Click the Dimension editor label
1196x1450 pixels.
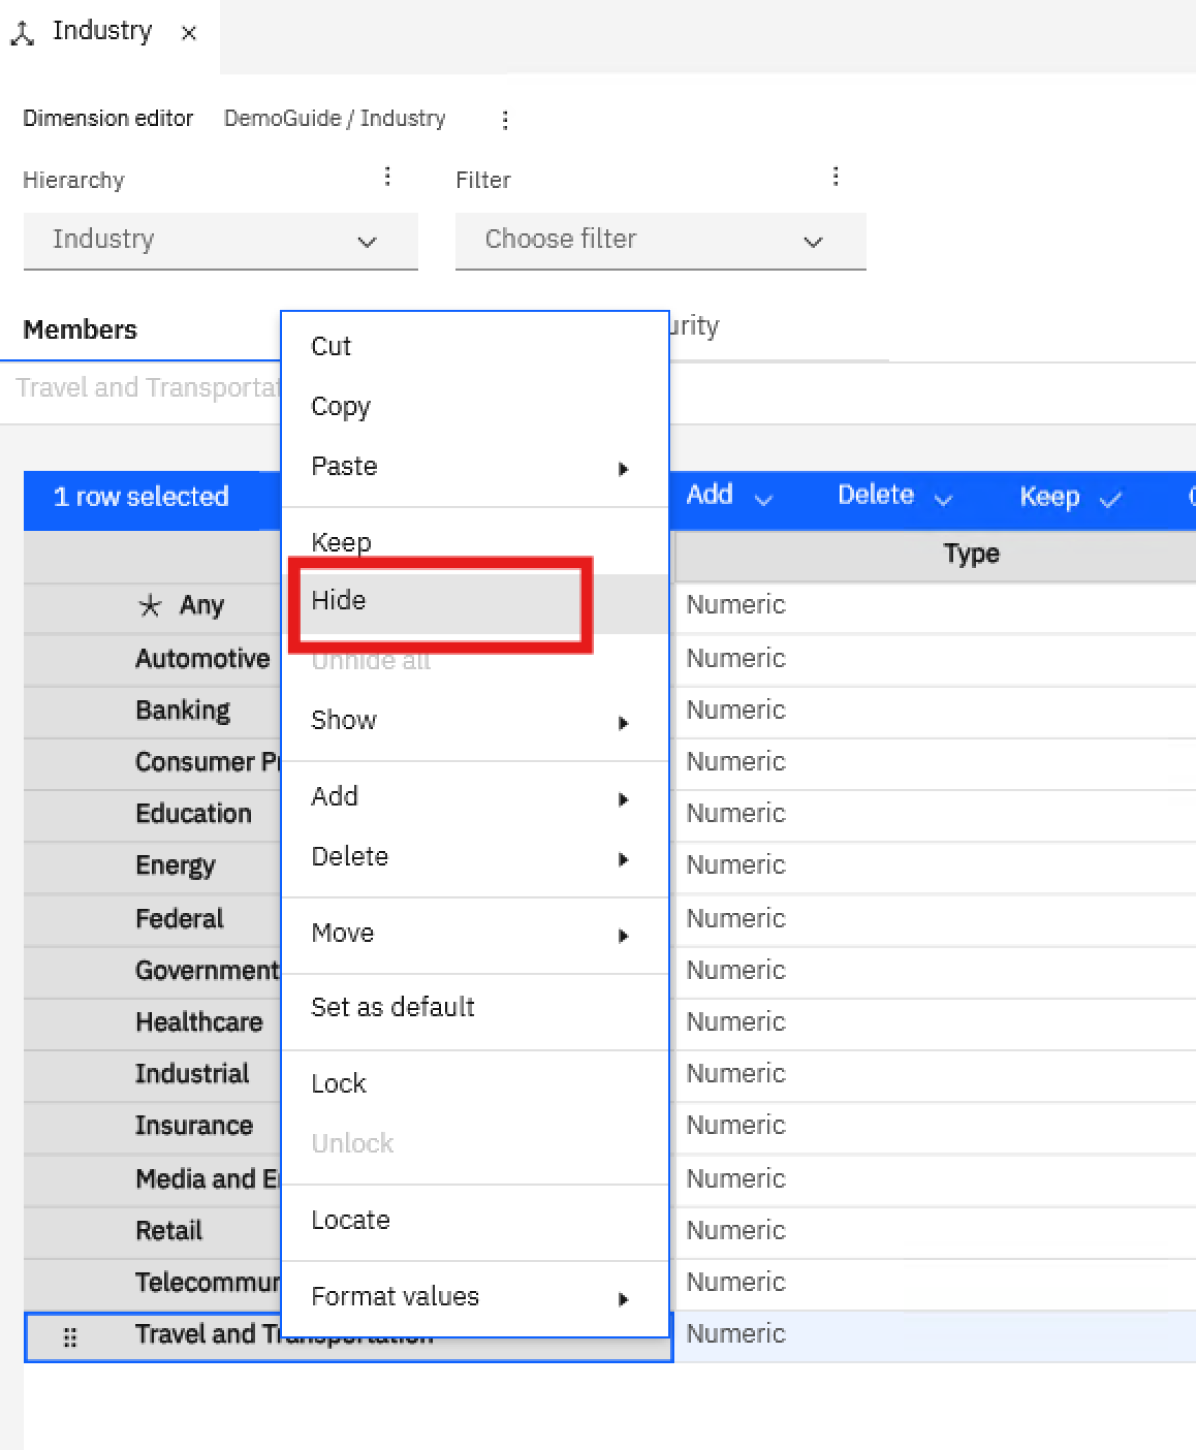pos(108,119)
